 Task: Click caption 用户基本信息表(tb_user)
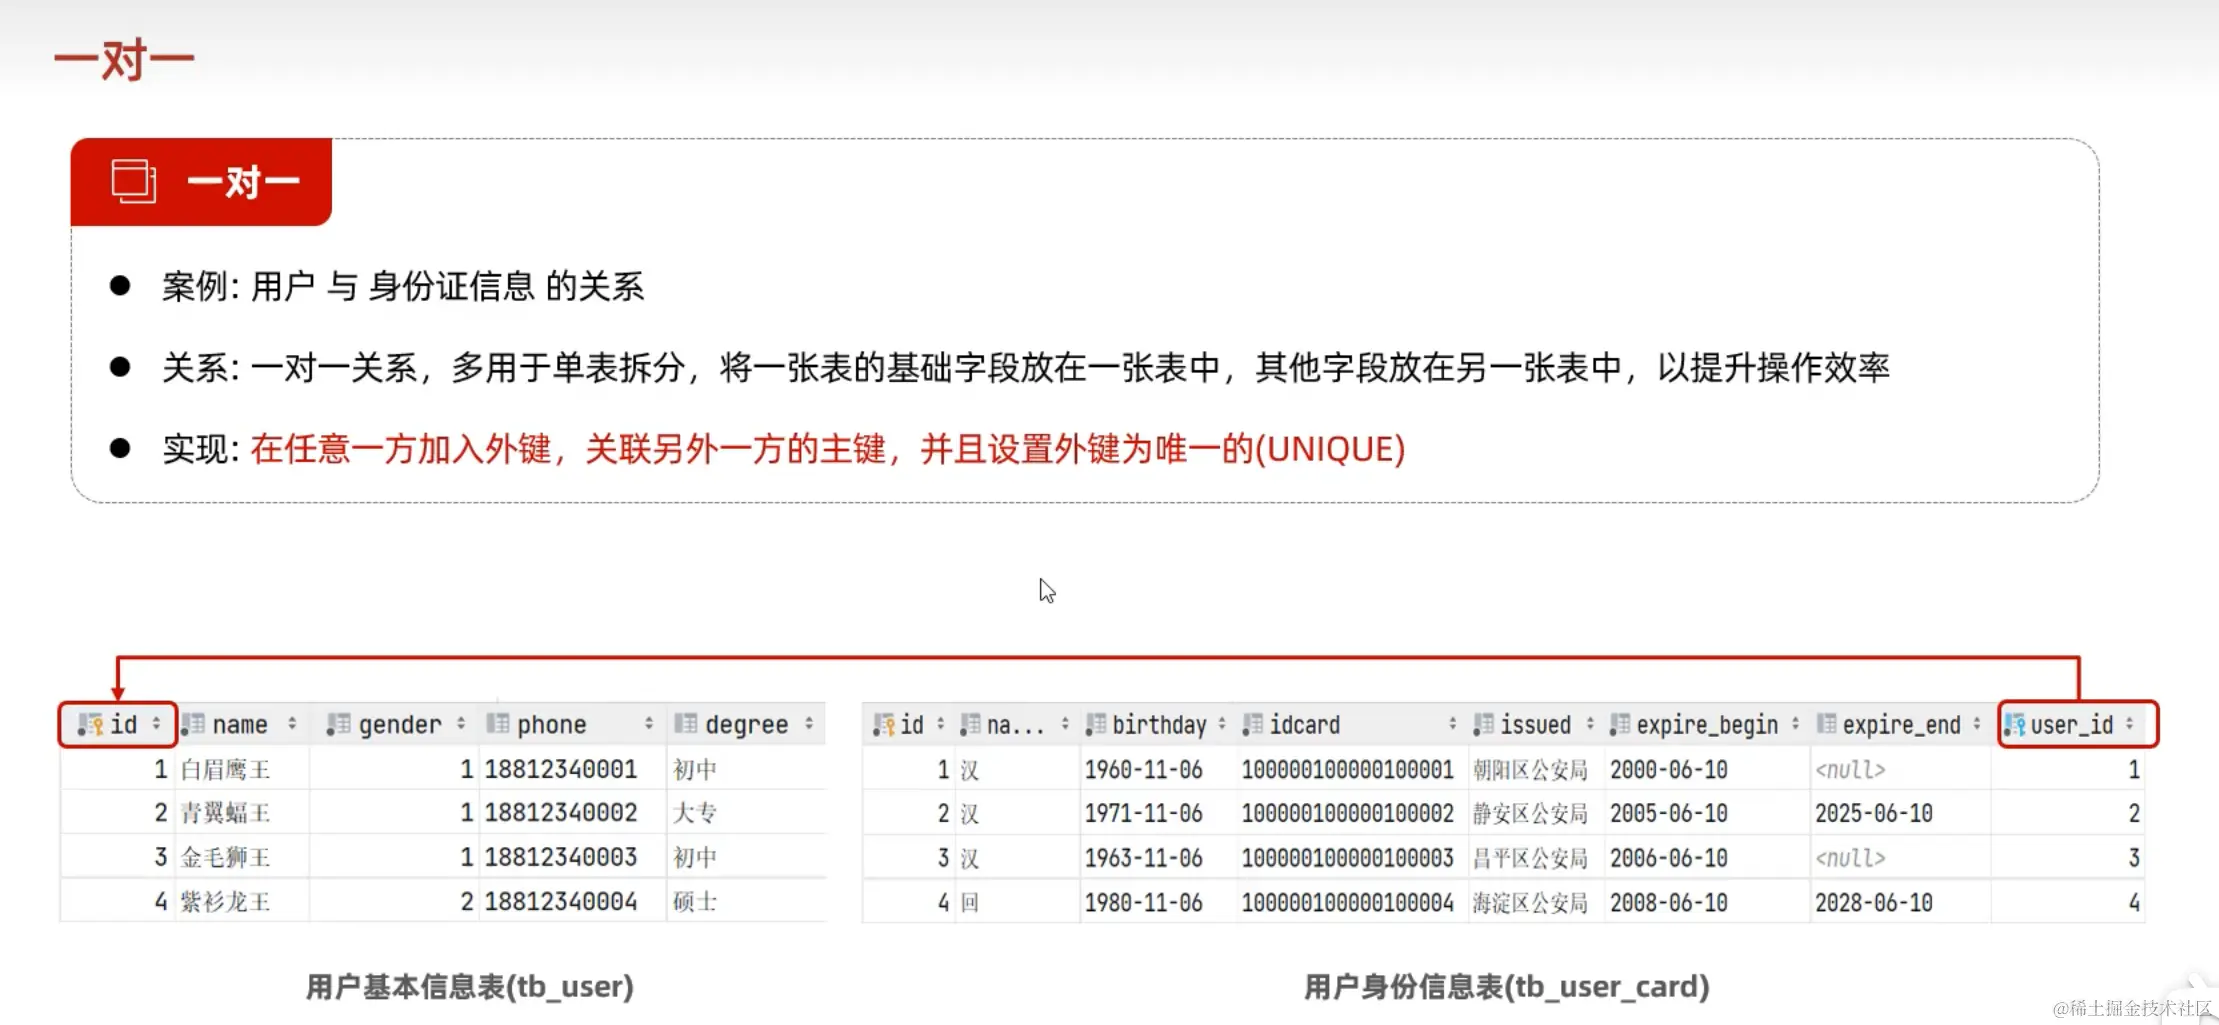pyautogui.click(x=469, y=987)
